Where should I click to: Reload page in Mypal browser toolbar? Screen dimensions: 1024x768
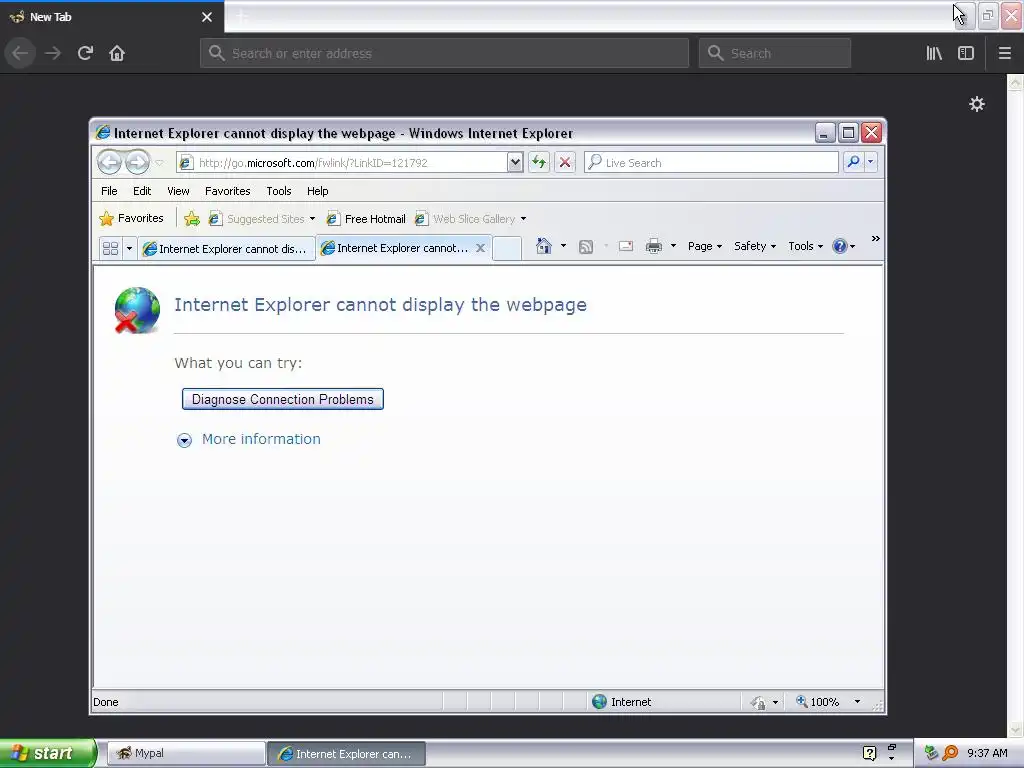85,53
